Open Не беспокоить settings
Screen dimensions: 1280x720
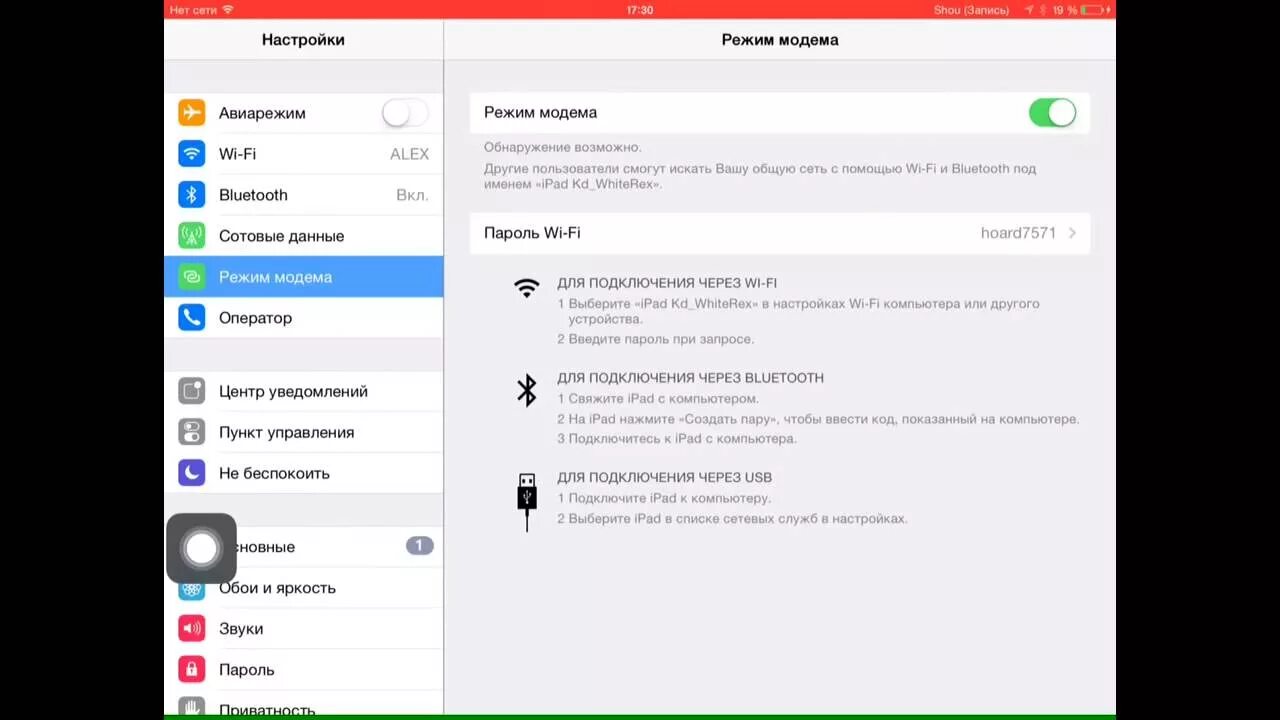coord(304,473)
